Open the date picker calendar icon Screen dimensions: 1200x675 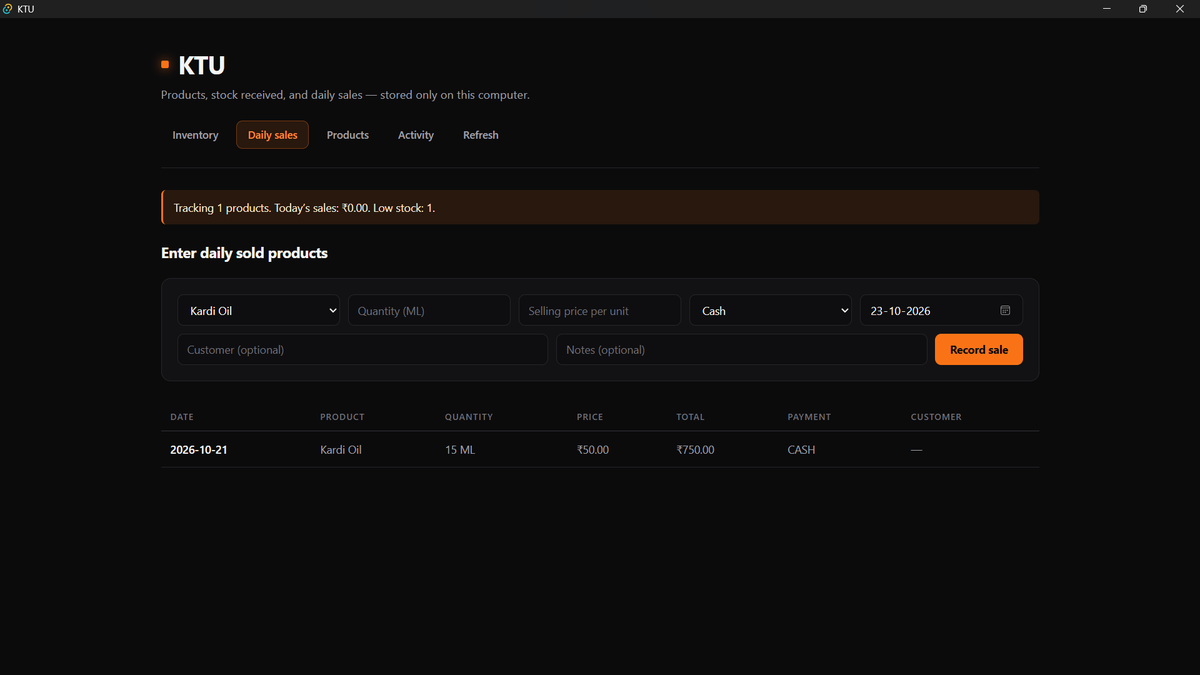(x=1005, y=311)
